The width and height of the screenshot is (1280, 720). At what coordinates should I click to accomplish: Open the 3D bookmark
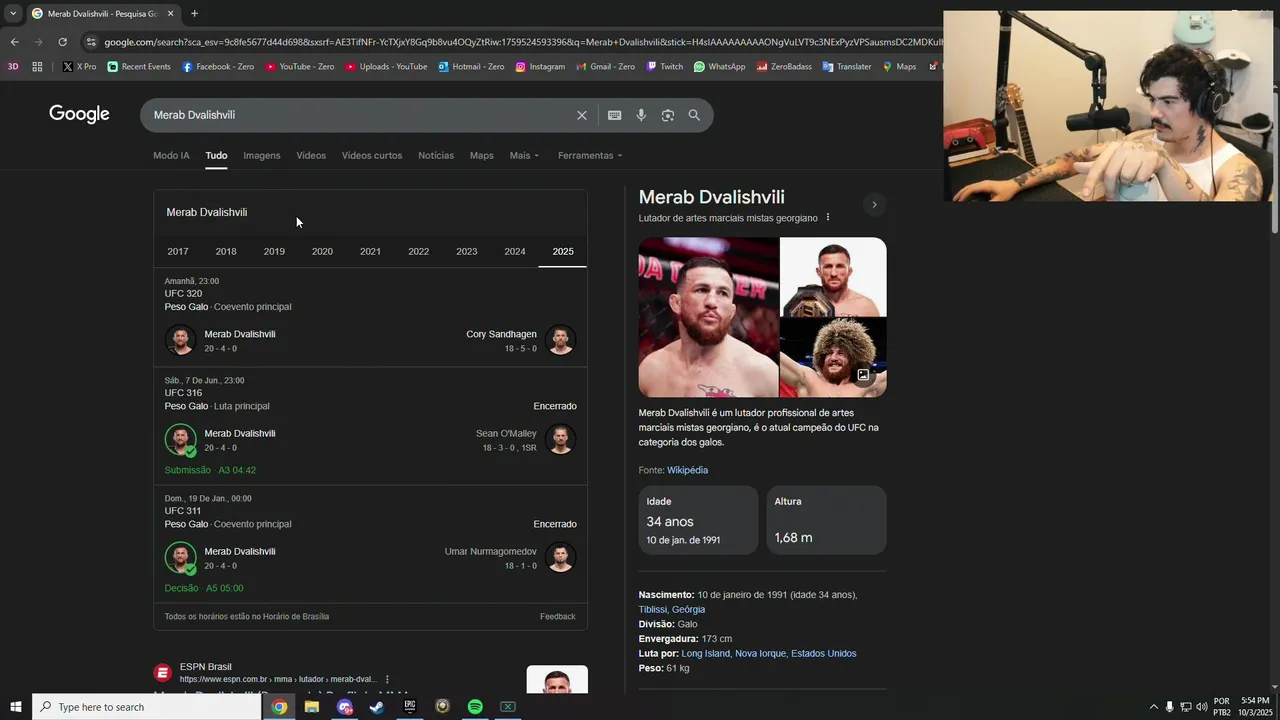13,67
